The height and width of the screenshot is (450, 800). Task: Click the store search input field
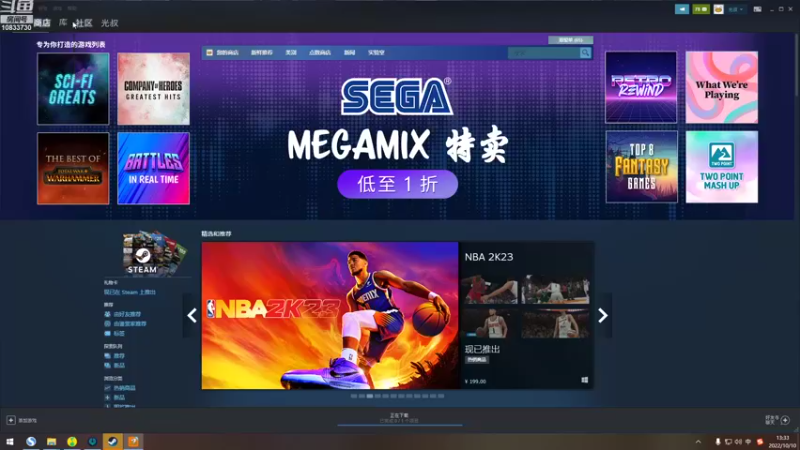click(543, 53)
